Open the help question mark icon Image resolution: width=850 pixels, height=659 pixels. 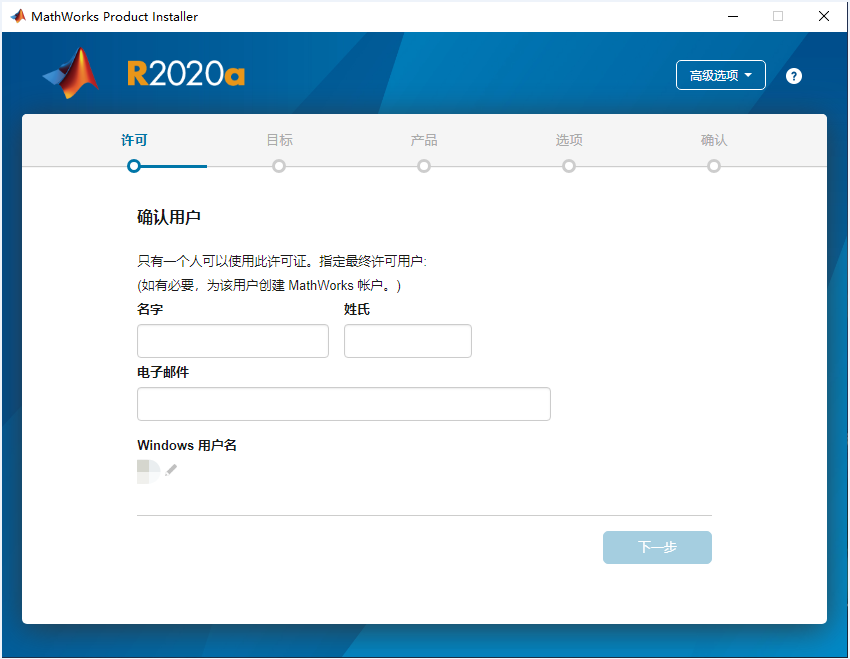[794, 76]
